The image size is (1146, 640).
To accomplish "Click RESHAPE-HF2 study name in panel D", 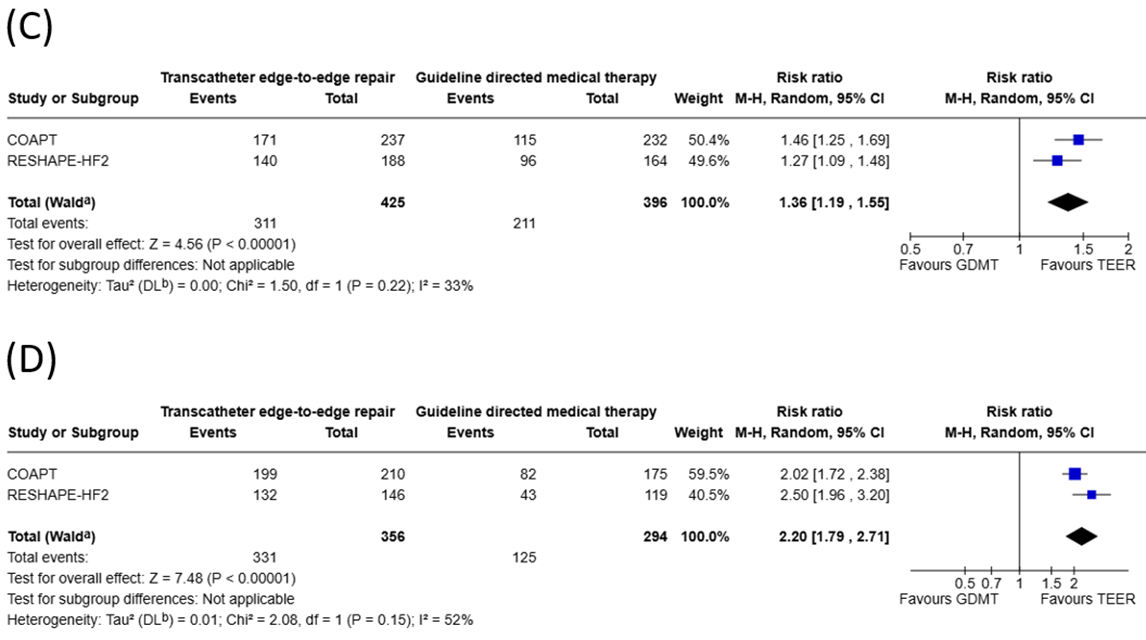I will coord(58,495).
